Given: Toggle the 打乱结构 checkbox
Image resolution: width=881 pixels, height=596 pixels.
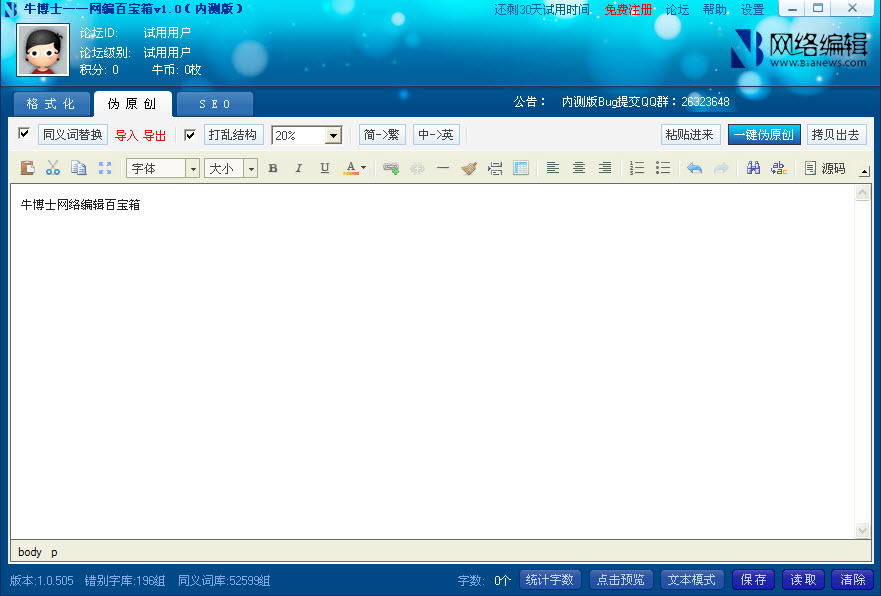Looking at the screenshot, I should pyautogui.click(x=190, y=134).
